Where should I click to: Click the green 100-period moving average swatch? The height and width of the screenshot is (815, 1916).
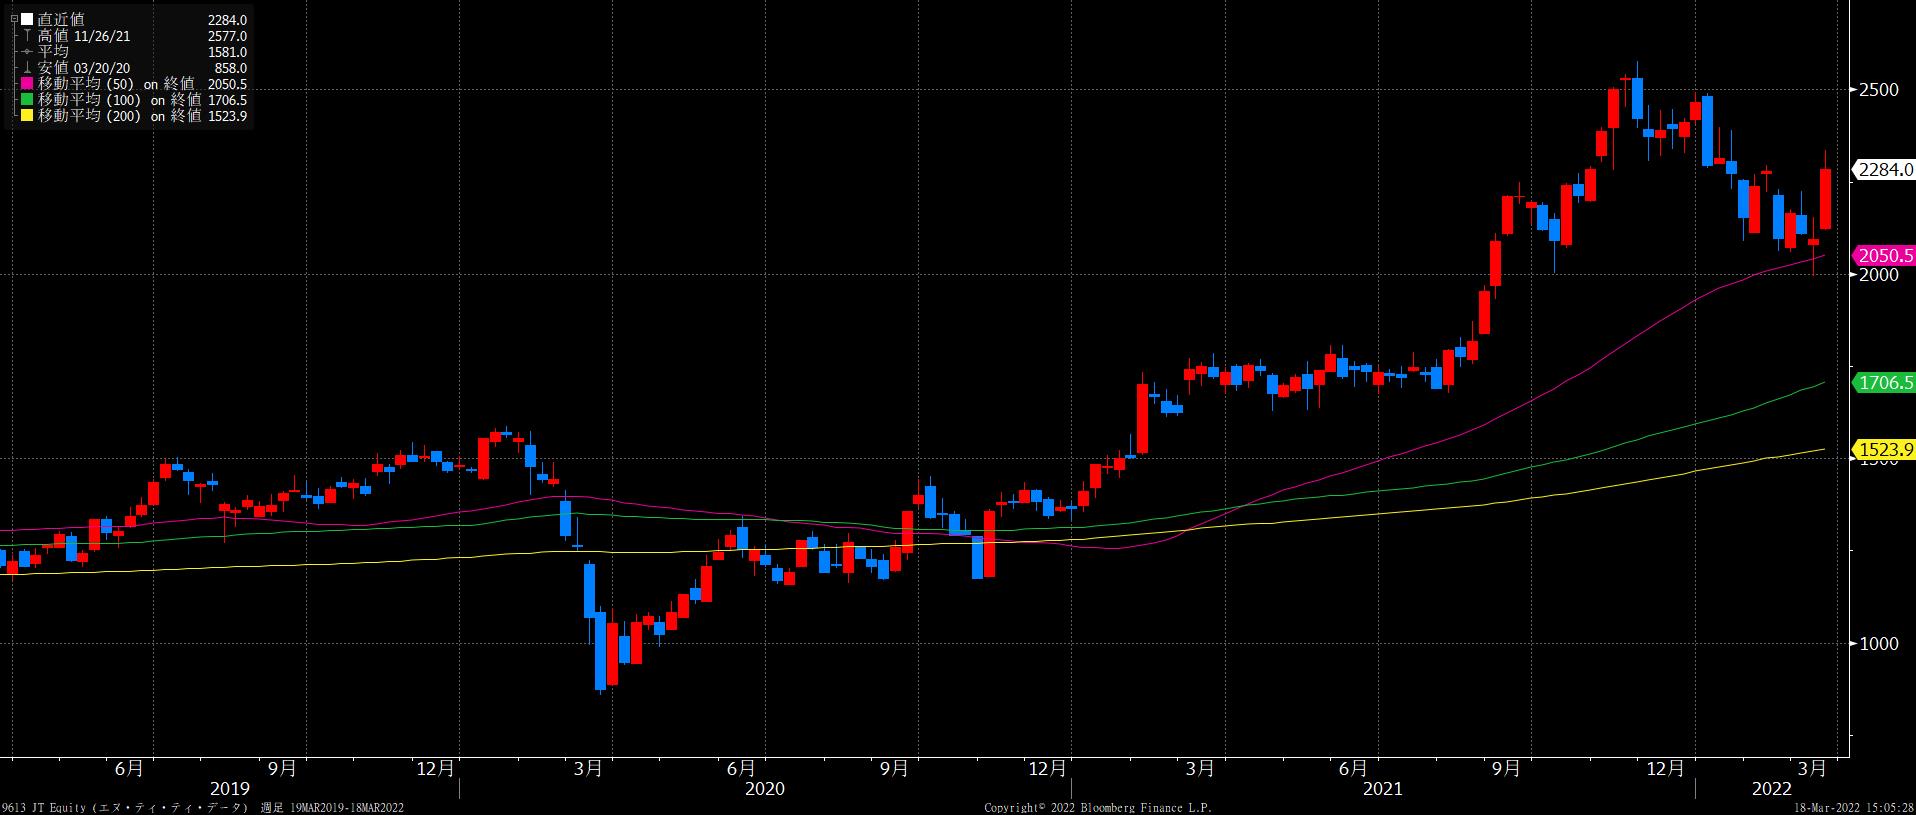(27, 100)
